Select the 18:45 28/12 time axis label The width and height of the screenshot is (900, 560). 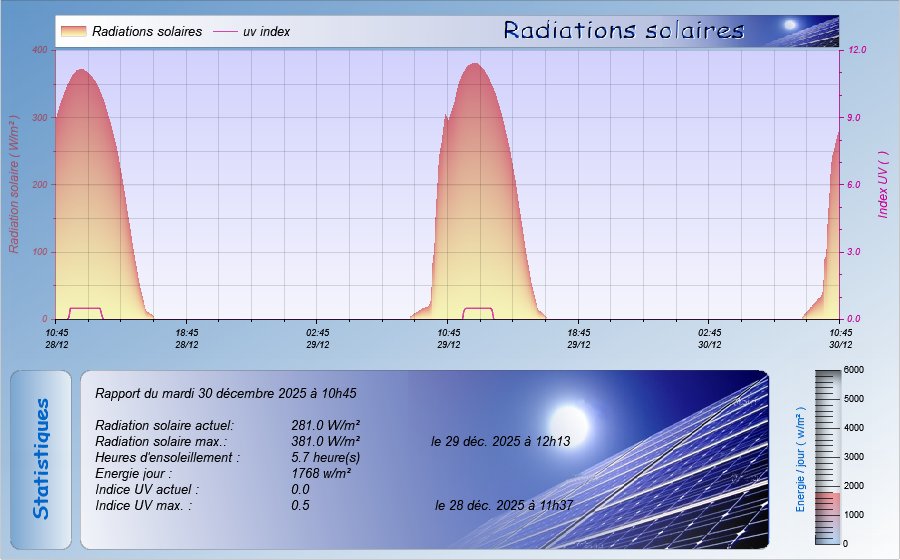tap(187, 338)
